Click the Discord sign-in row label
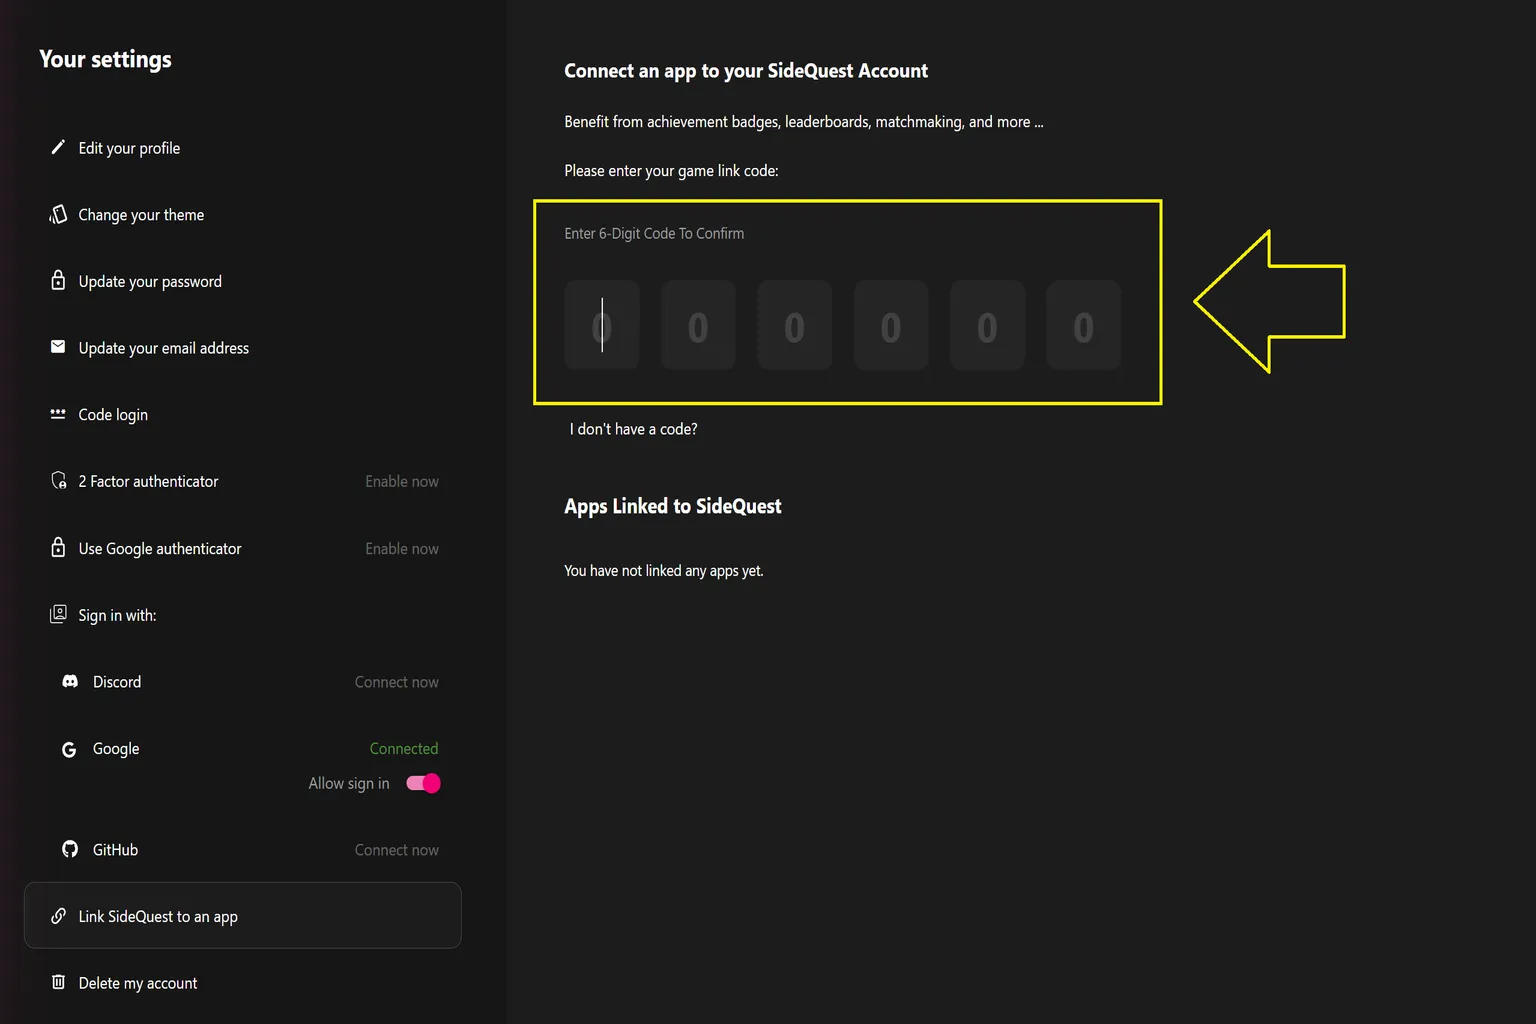Viewport: 1536px width, 1024px height. [x=117, y=682]
